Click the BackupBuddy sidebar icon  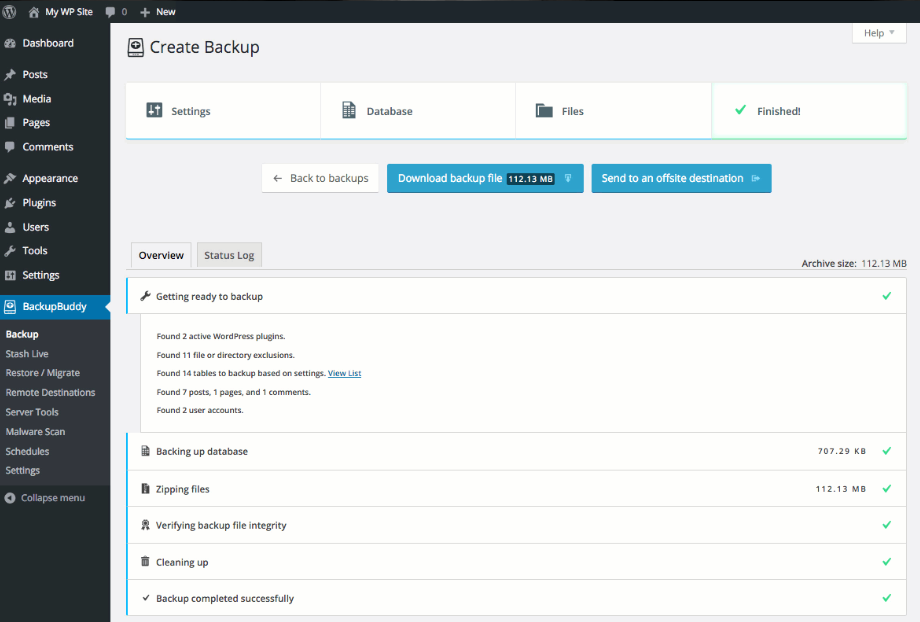pos(10,306)
